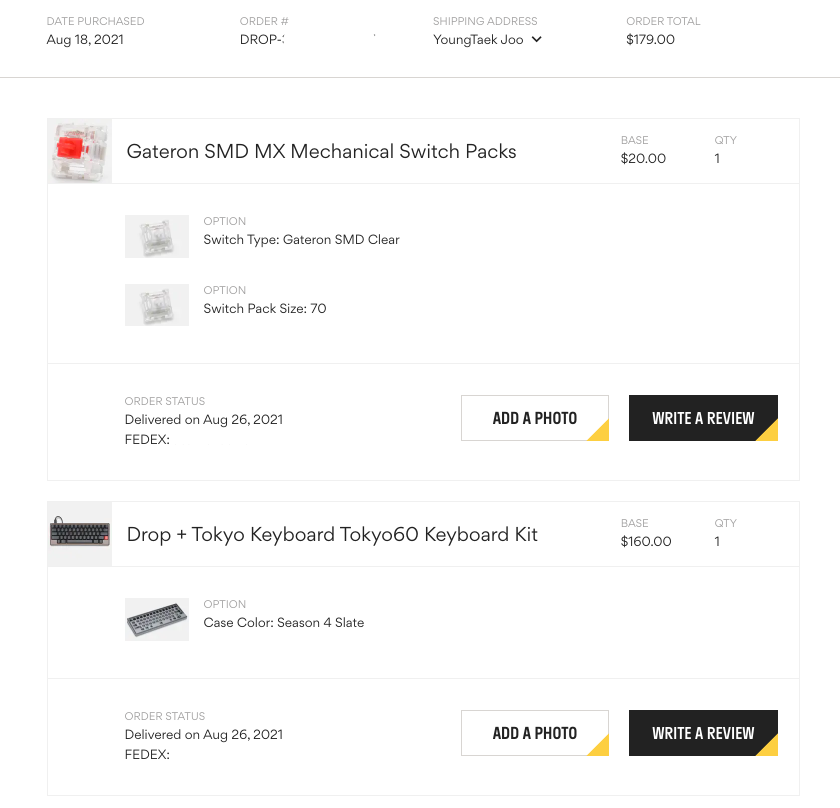Click the DROP order number
This screenshot has height=808, width=840.
click(x=262, y=40)
